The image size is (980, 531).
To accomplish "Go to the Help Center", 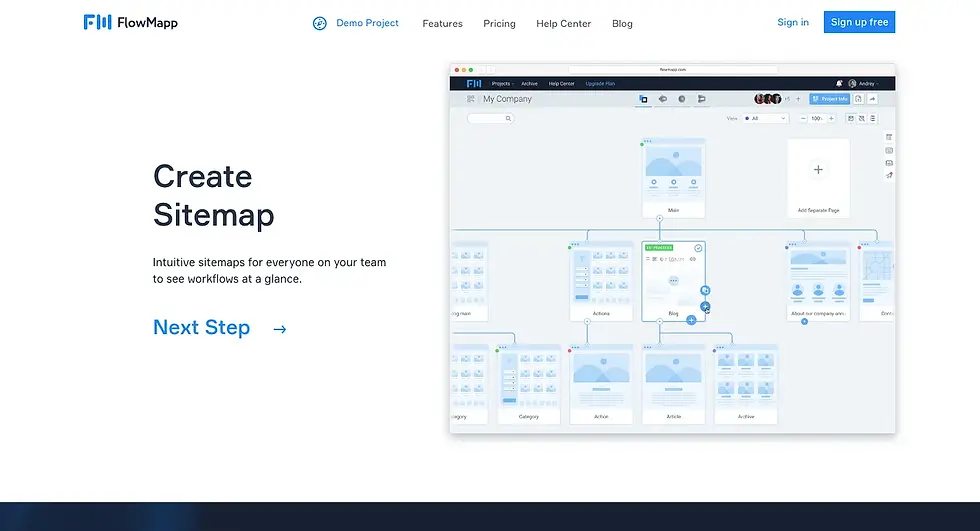I will pos(563,24).
